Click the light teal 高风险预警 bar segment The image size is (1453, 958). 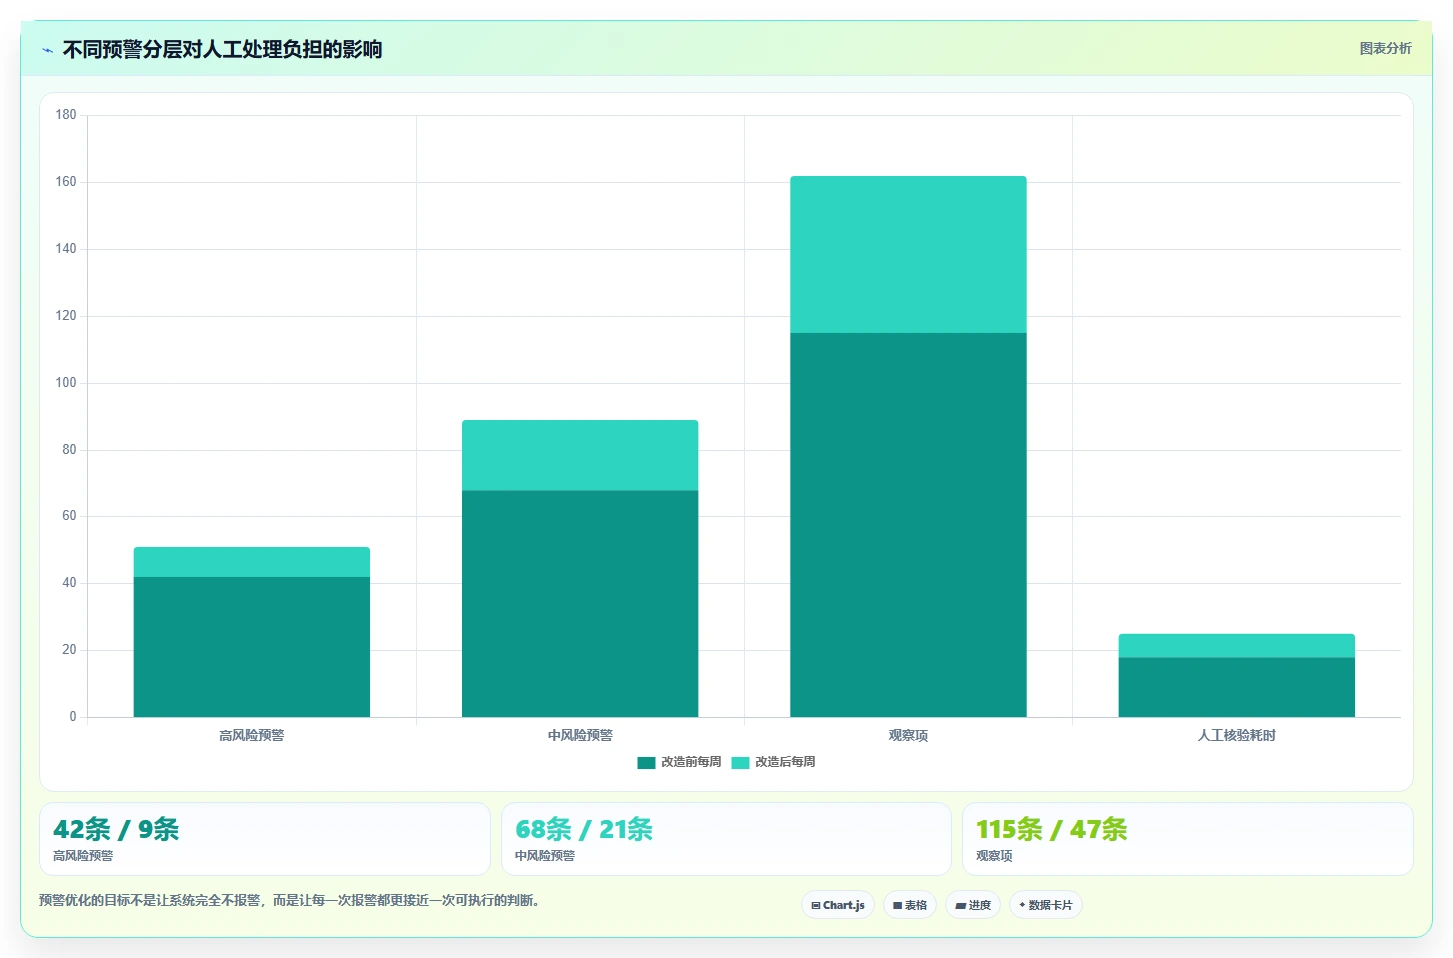(252, 562)
